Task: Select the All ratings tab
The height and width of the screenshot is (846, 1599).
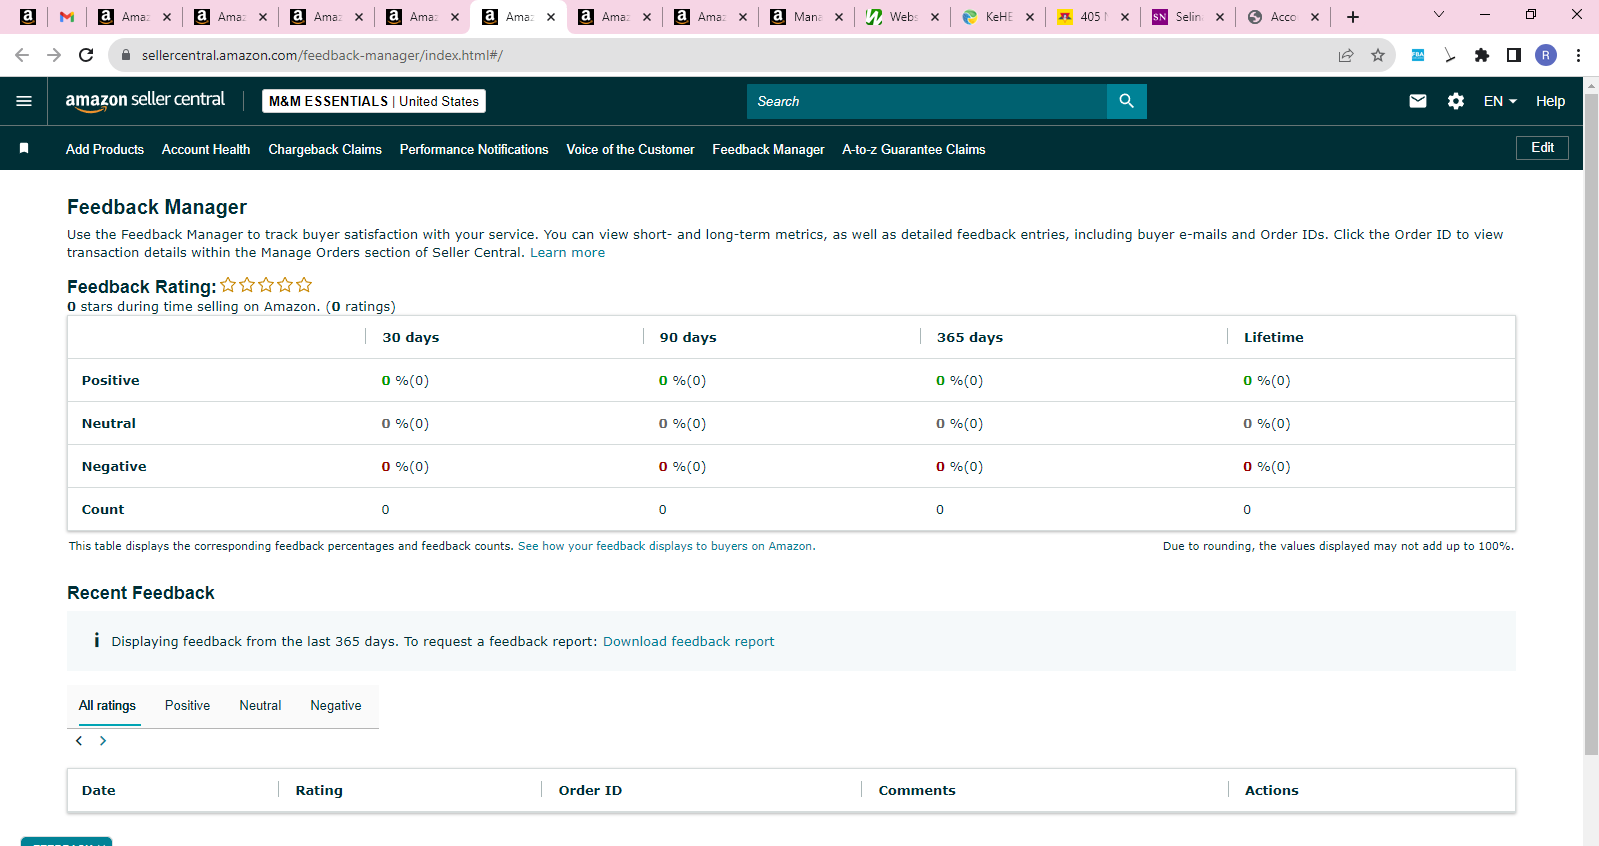Action: [x=107, y=705]
